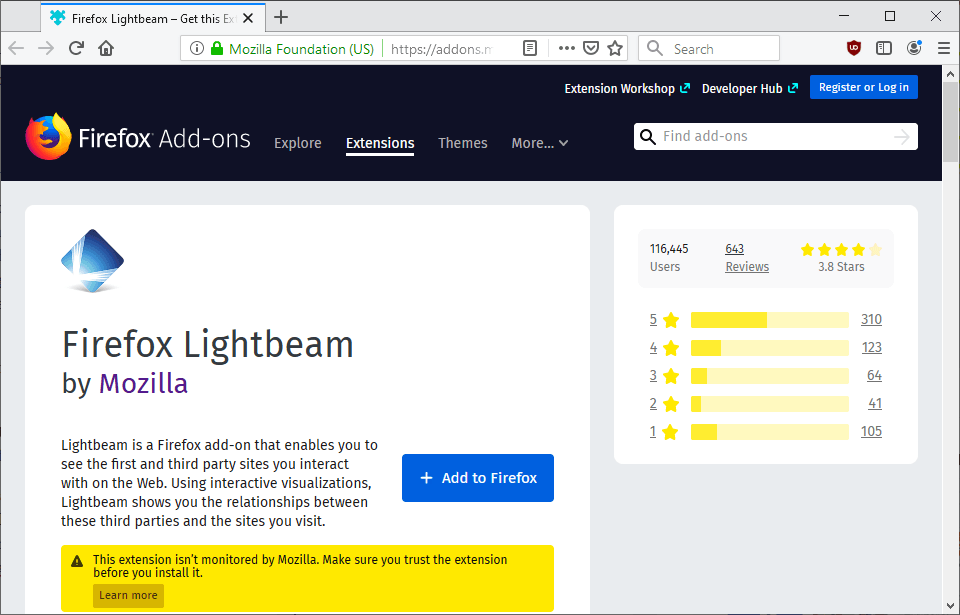This screenshot has width=960, height=615.
Task: Open the Themes section
Action: pos(462,143)
